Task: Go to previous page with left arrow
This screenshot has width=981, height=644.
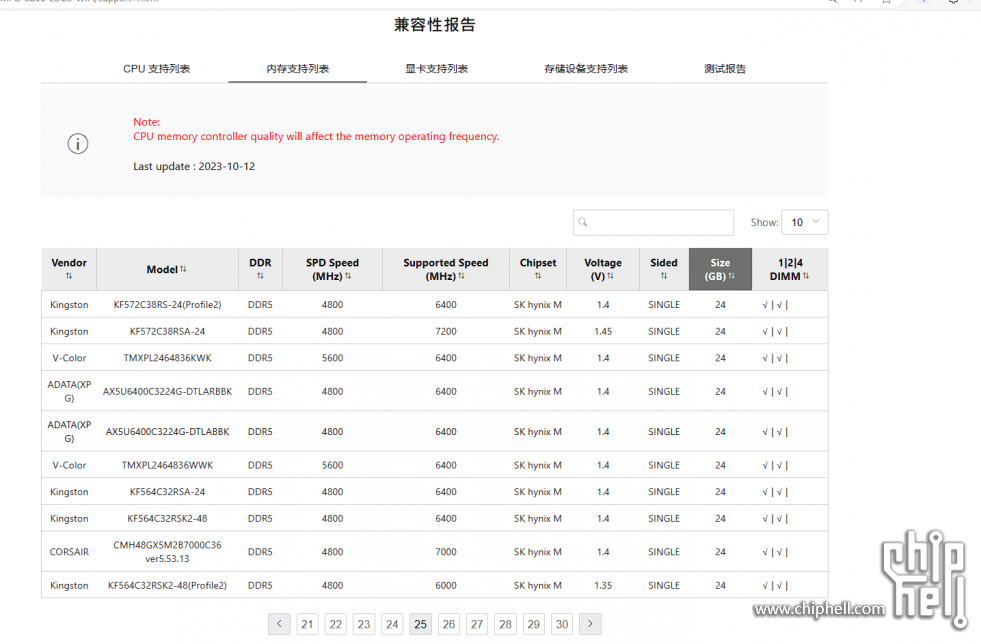Action: (x=279, y=624)
